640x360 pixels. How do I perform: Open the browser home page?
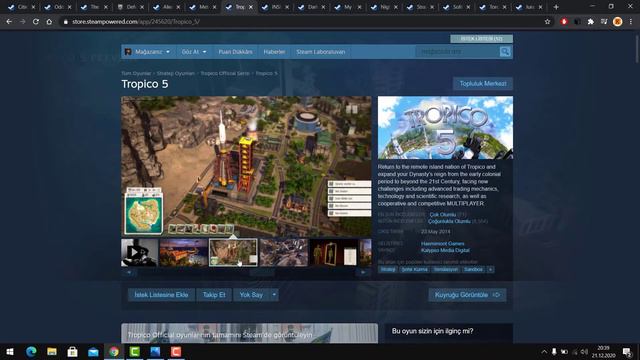49,22
